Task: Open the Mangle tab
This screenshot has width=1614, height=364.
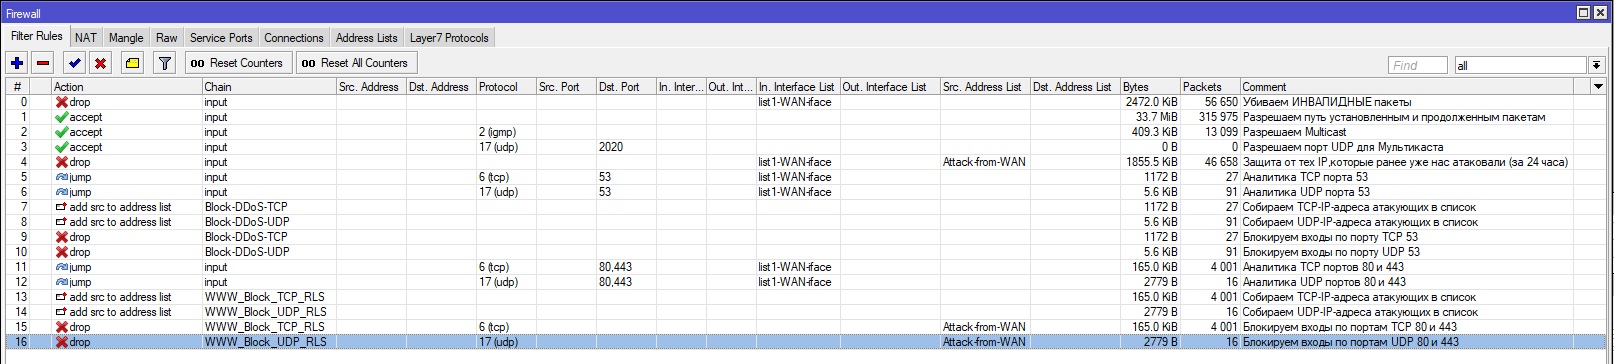Action: click(126, 38)
